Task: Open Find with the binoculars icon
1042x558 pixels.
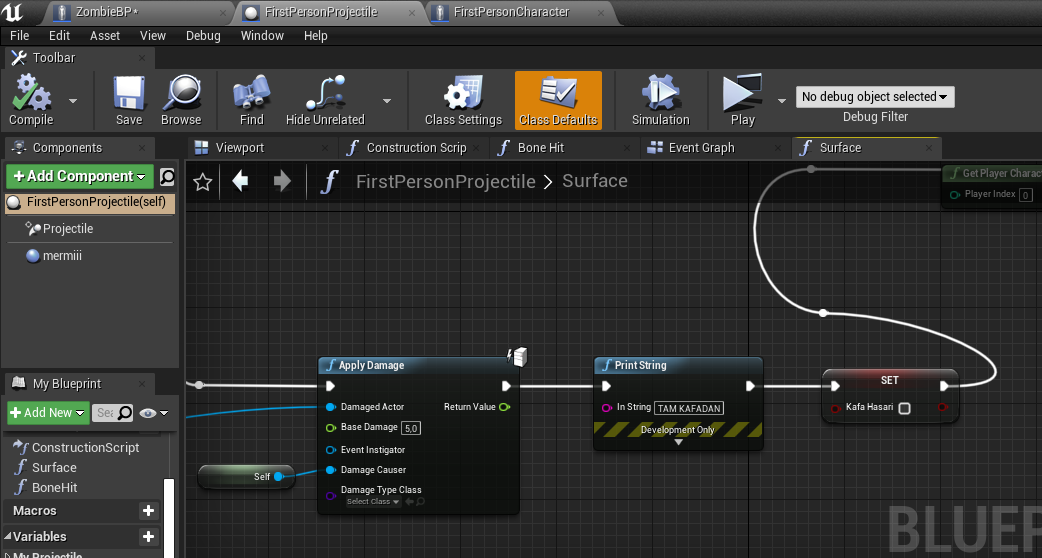Action: (x=251, y=93)
